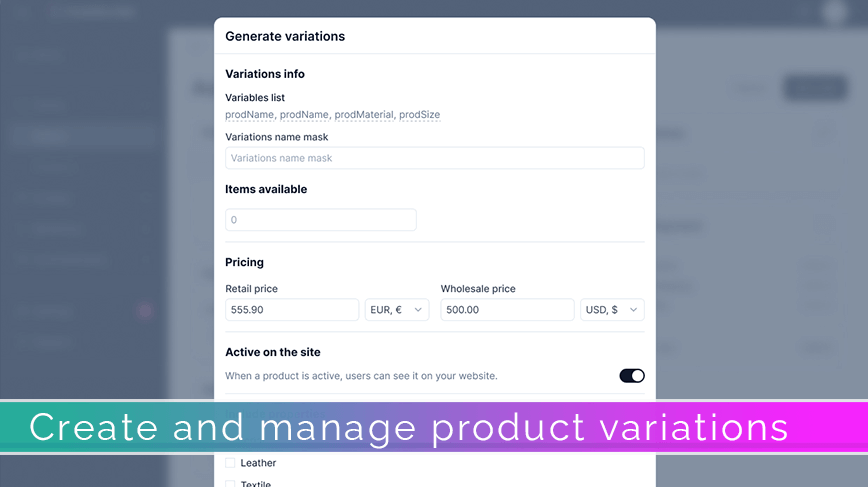Click the blurred dark button behind the dialog
Screen dimensions: 868x487
(814, 87)
